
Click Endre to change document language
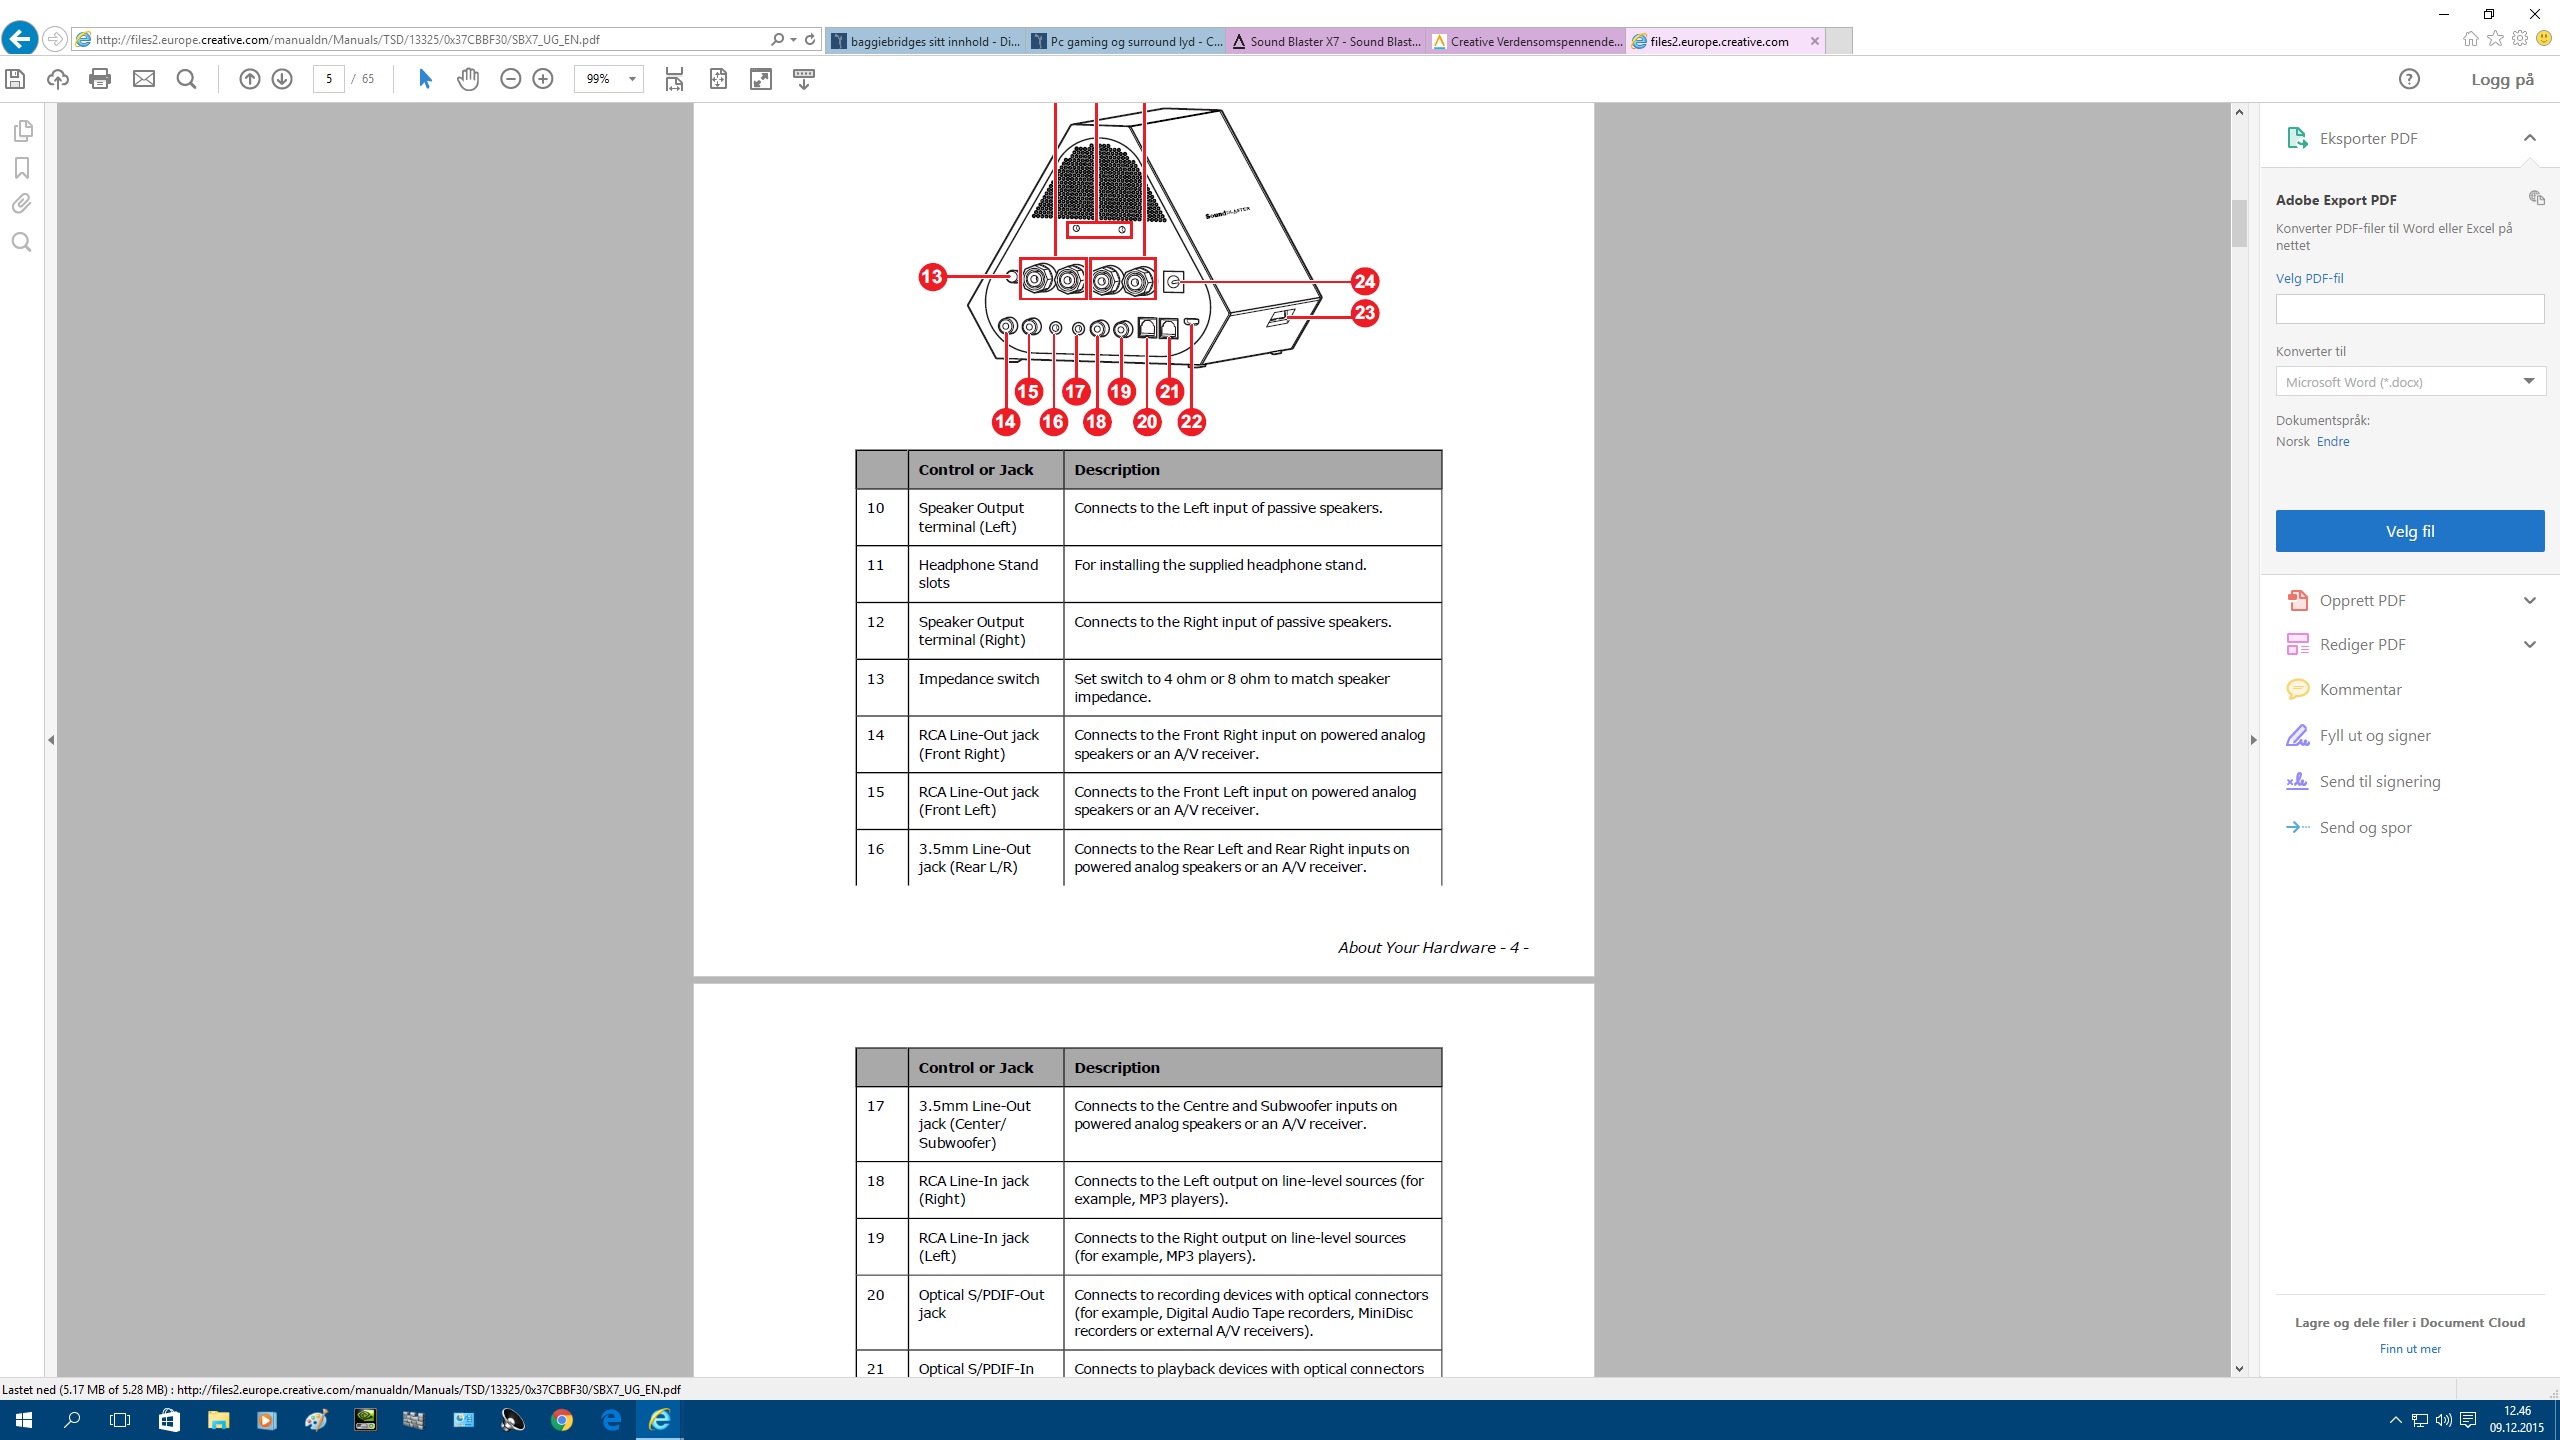[x=2333, y=441]
